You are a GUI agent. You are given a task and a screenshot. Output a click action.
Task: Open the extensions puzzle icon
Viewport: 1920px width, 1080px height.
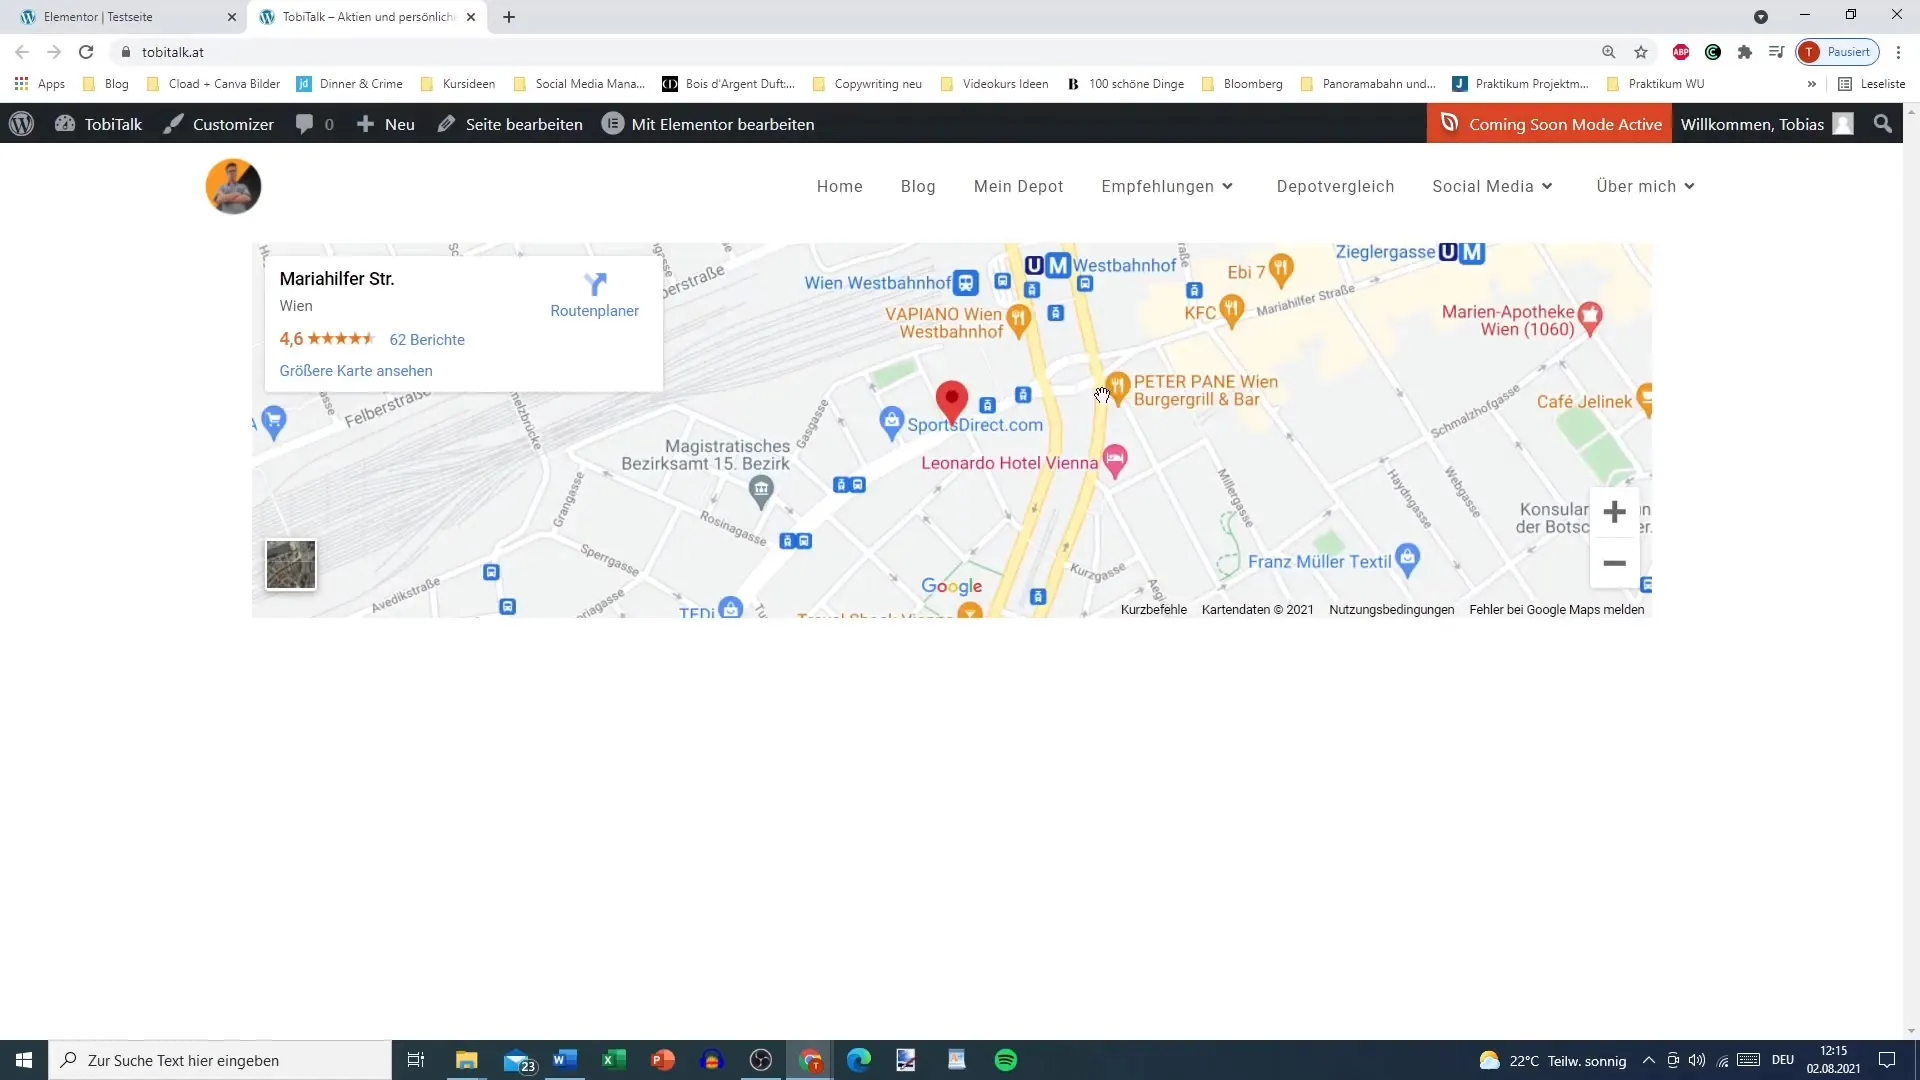1745,52
